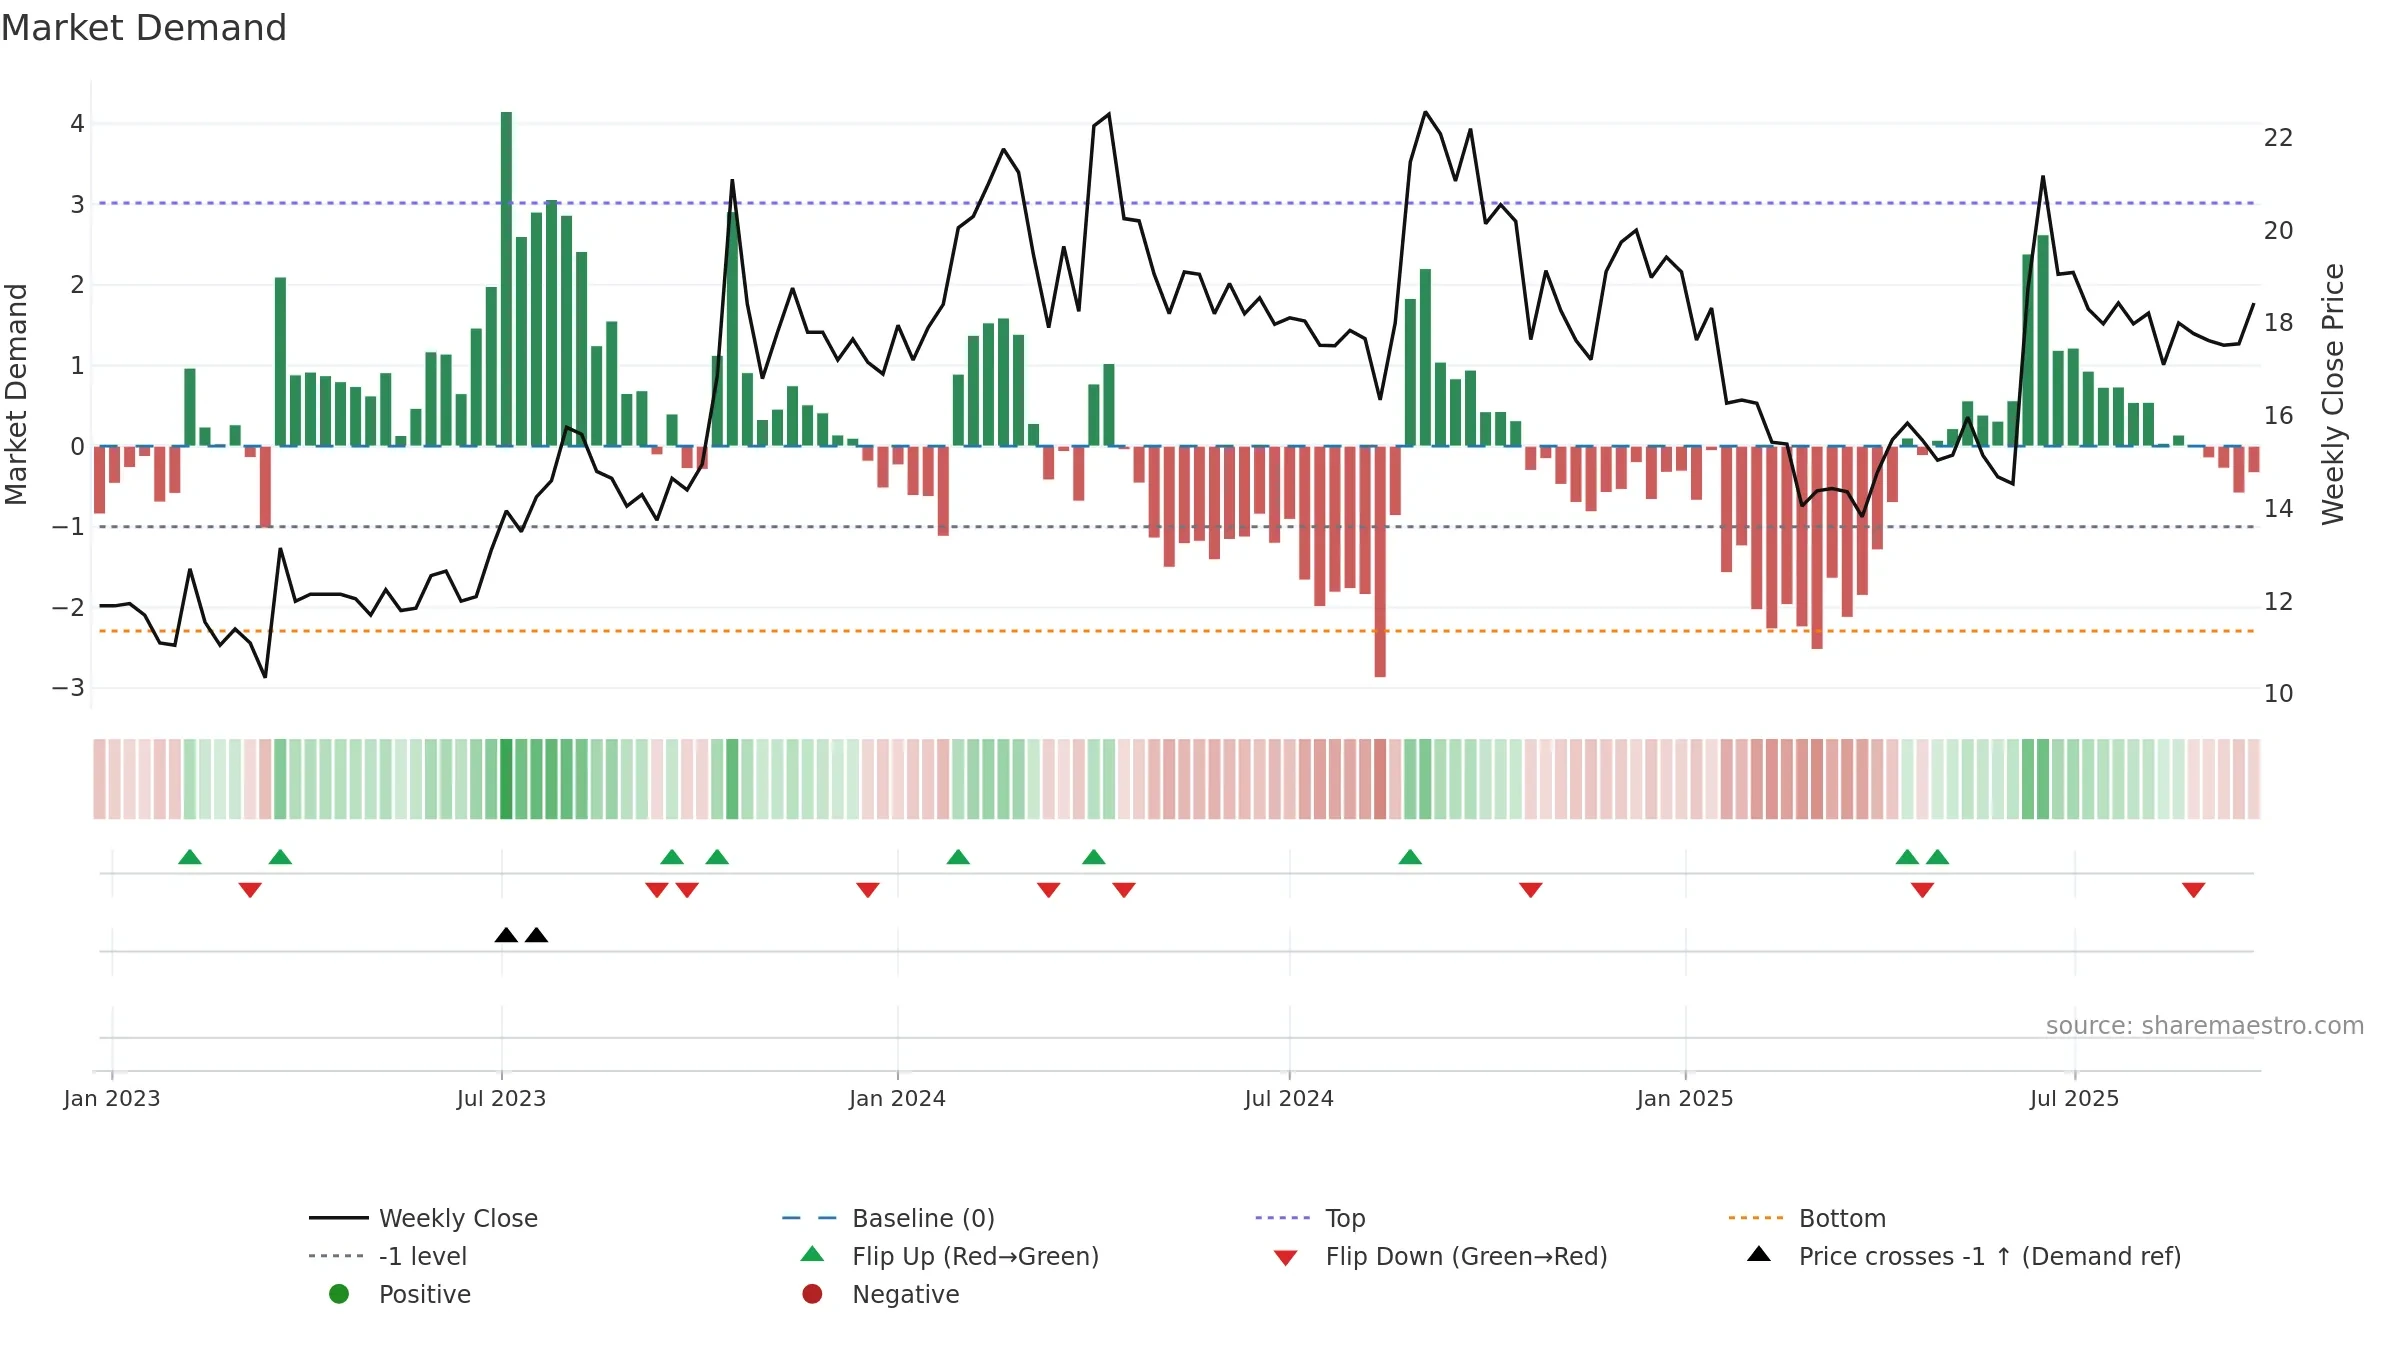Toggle the Bottom legend entry
2400x1350 pixels.
[x=1807, y=1218]
